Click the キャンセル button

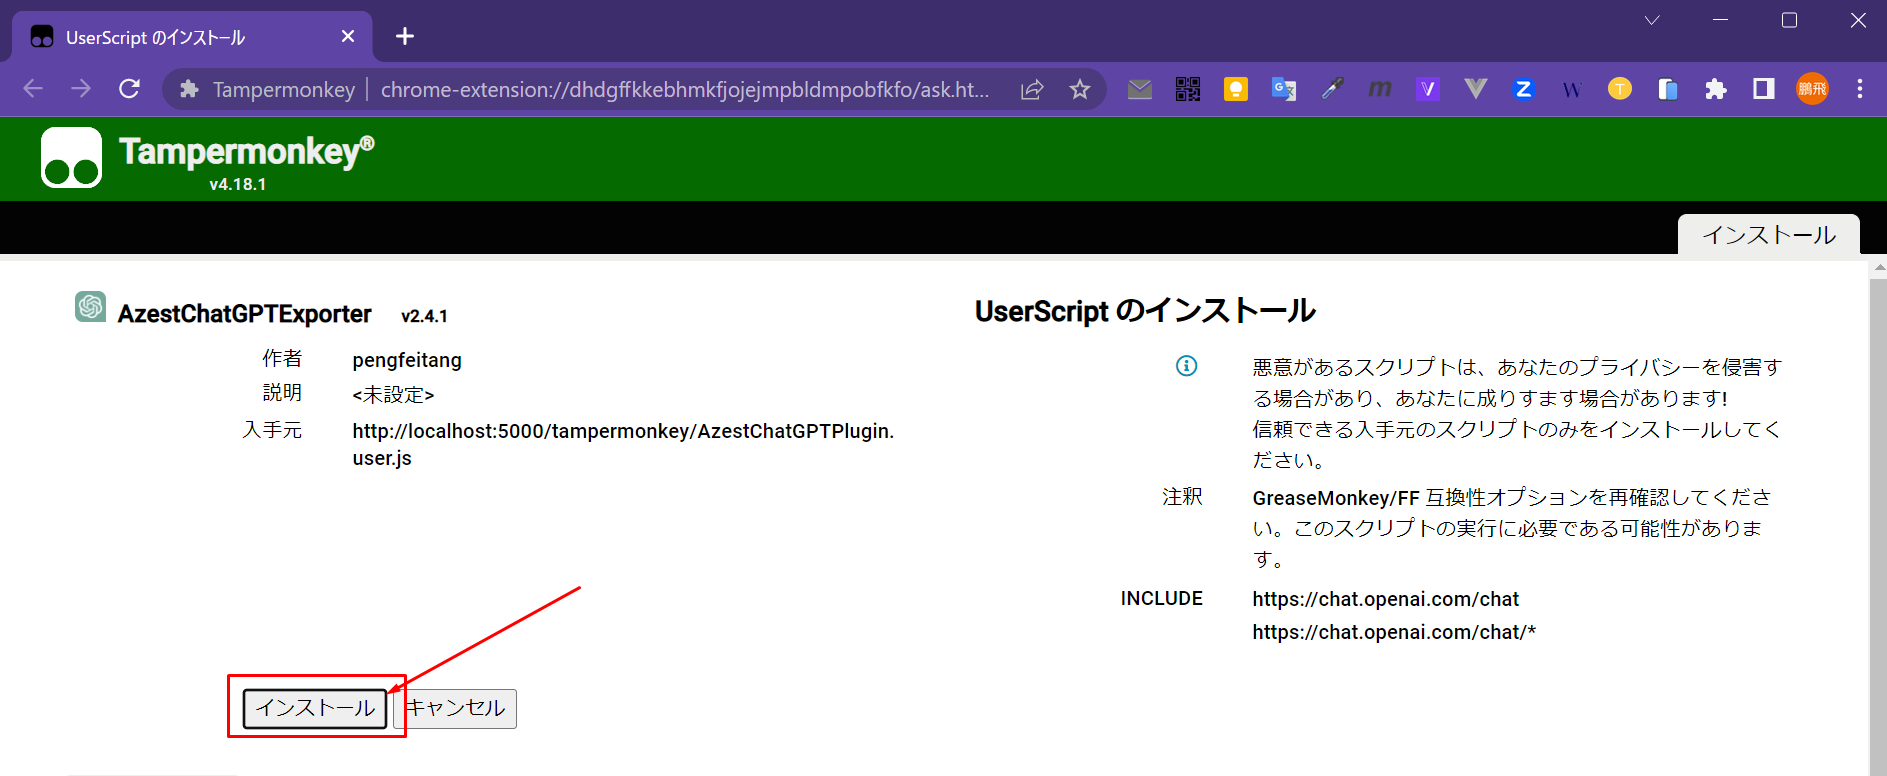(x=456, y=708)
